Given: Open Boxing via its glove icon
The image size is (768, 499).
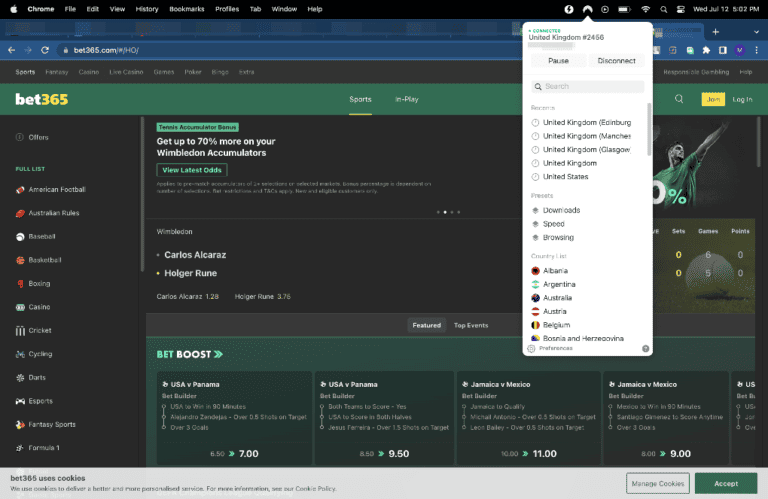Looking at the screenshot, I should coord(19,283).
